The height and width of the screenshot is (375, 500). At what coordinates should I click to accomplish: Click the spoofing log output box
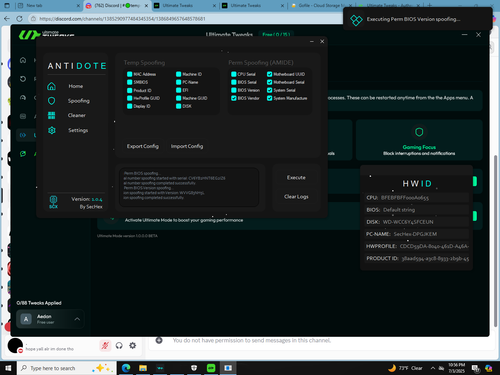pyautogui.click(x=189, y=187)
